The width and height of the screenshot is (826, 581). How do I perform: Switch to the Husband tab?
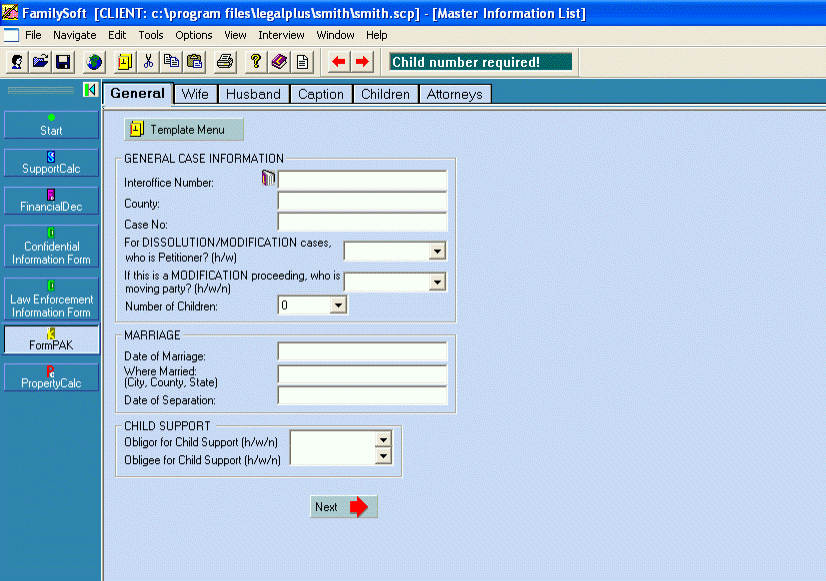click(253, 94)
